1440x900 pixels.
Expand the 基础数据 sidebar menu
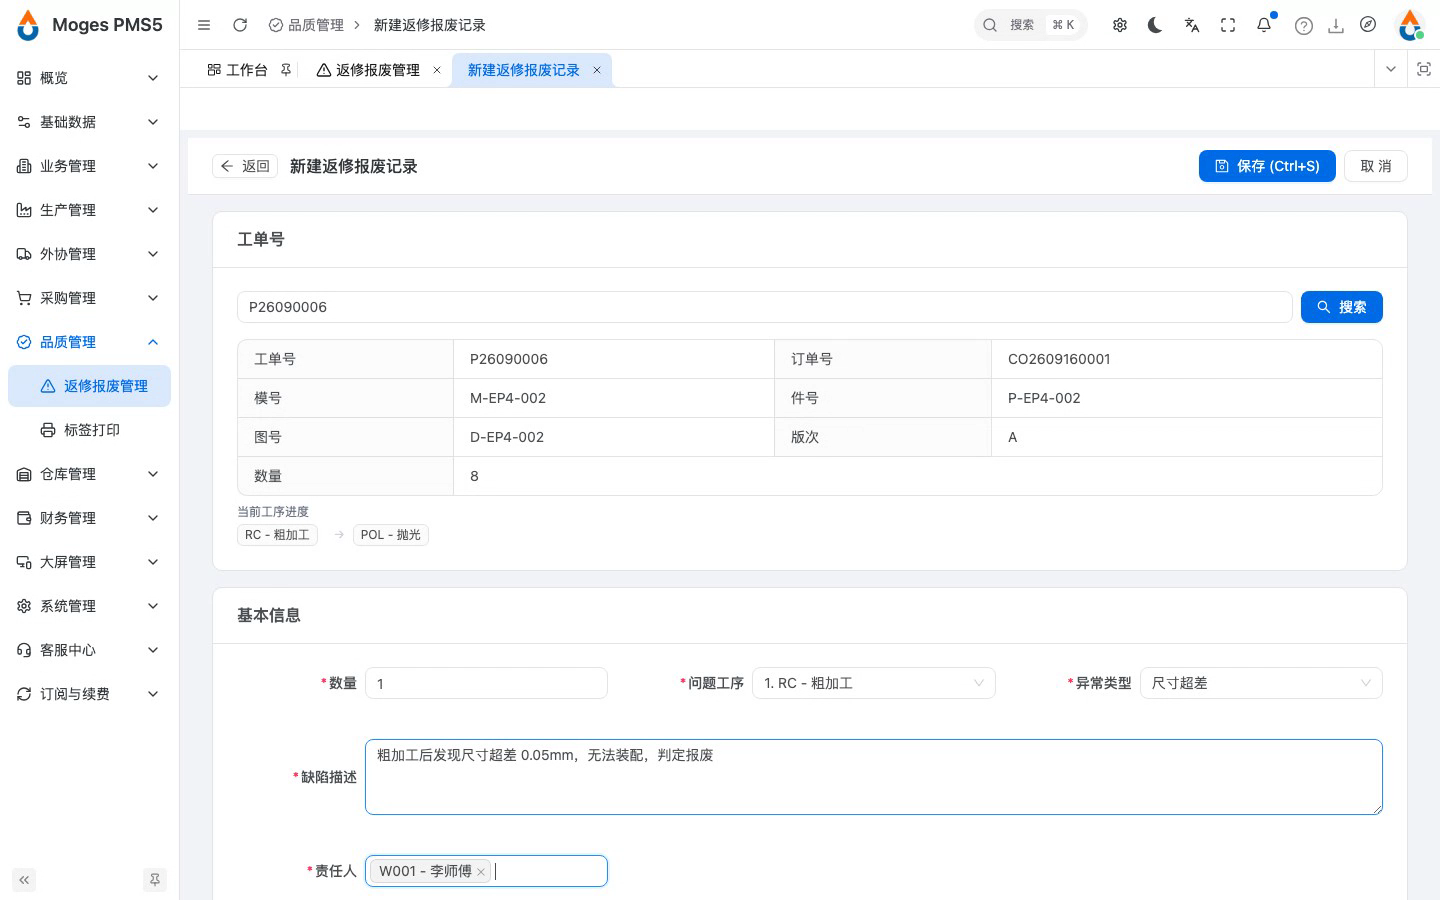point(89,122)
